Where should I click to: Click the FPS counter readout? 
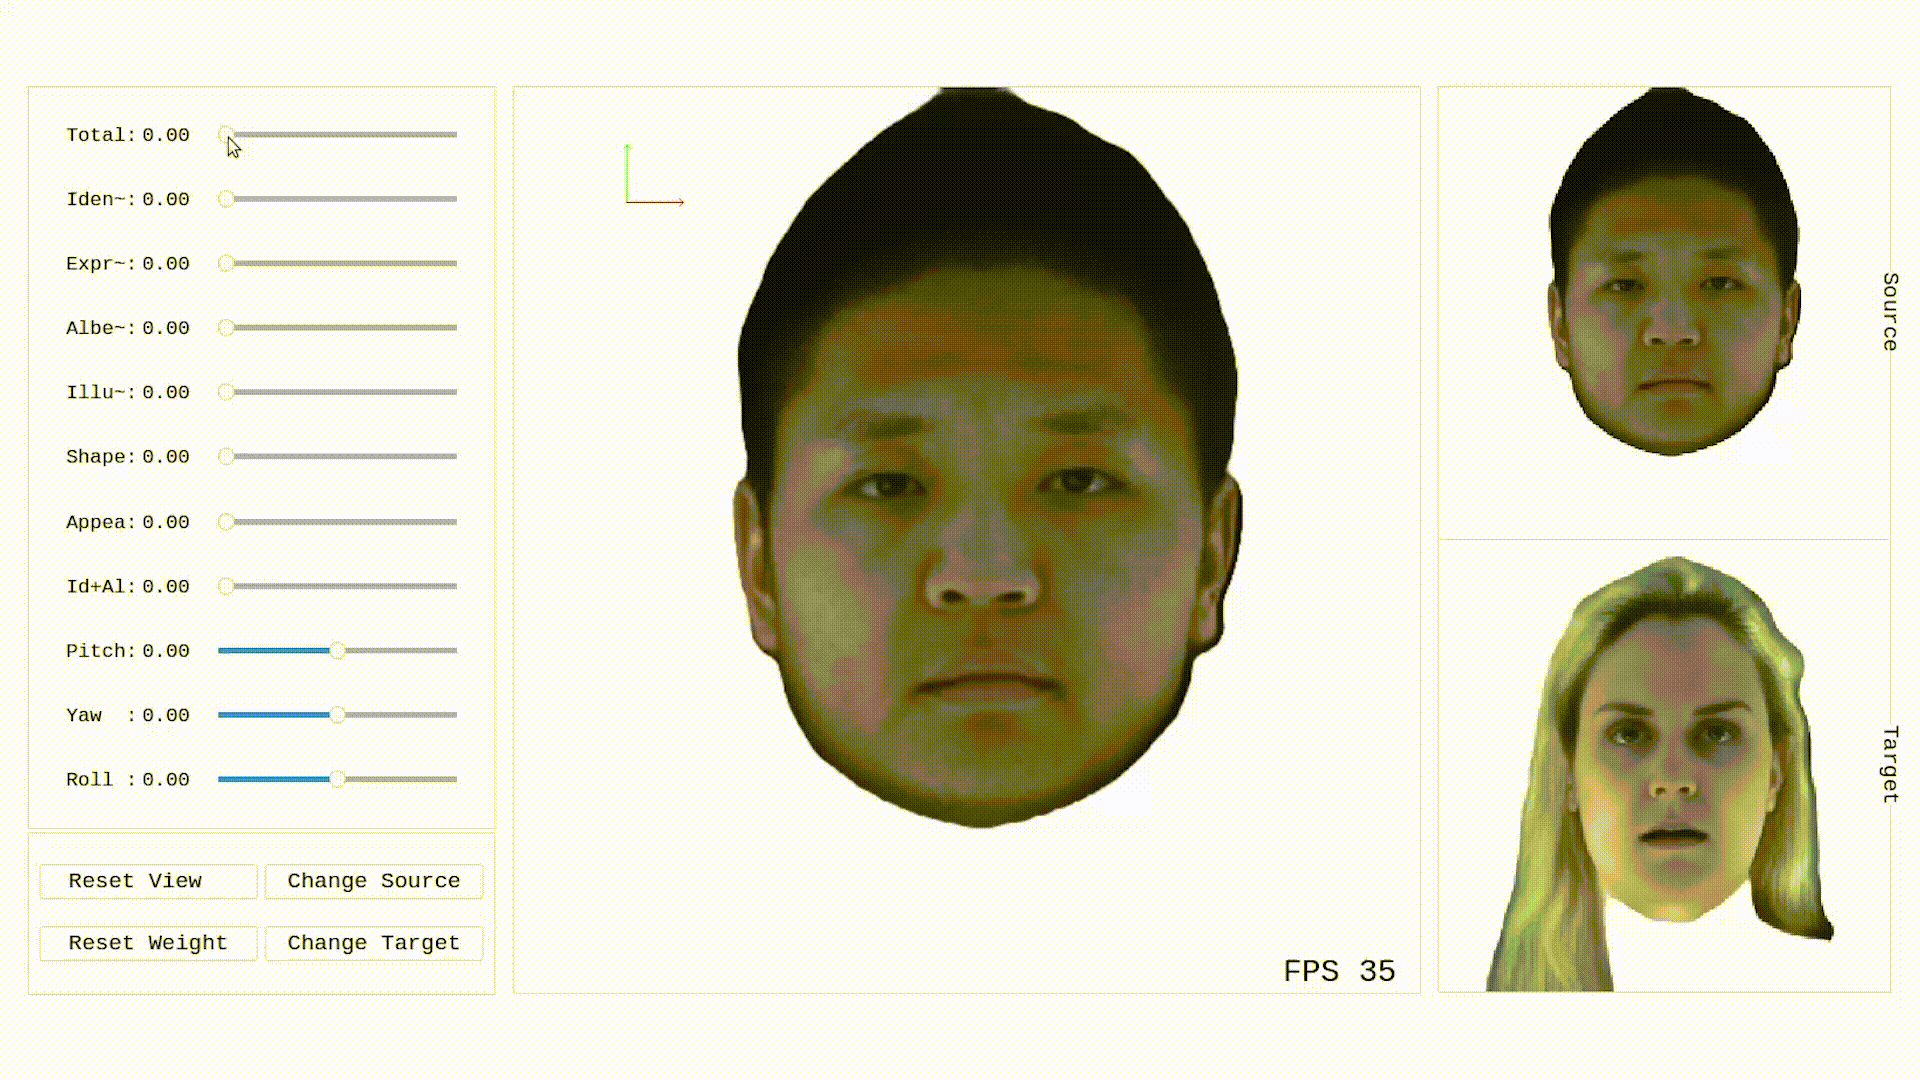tap(1338, 971)
